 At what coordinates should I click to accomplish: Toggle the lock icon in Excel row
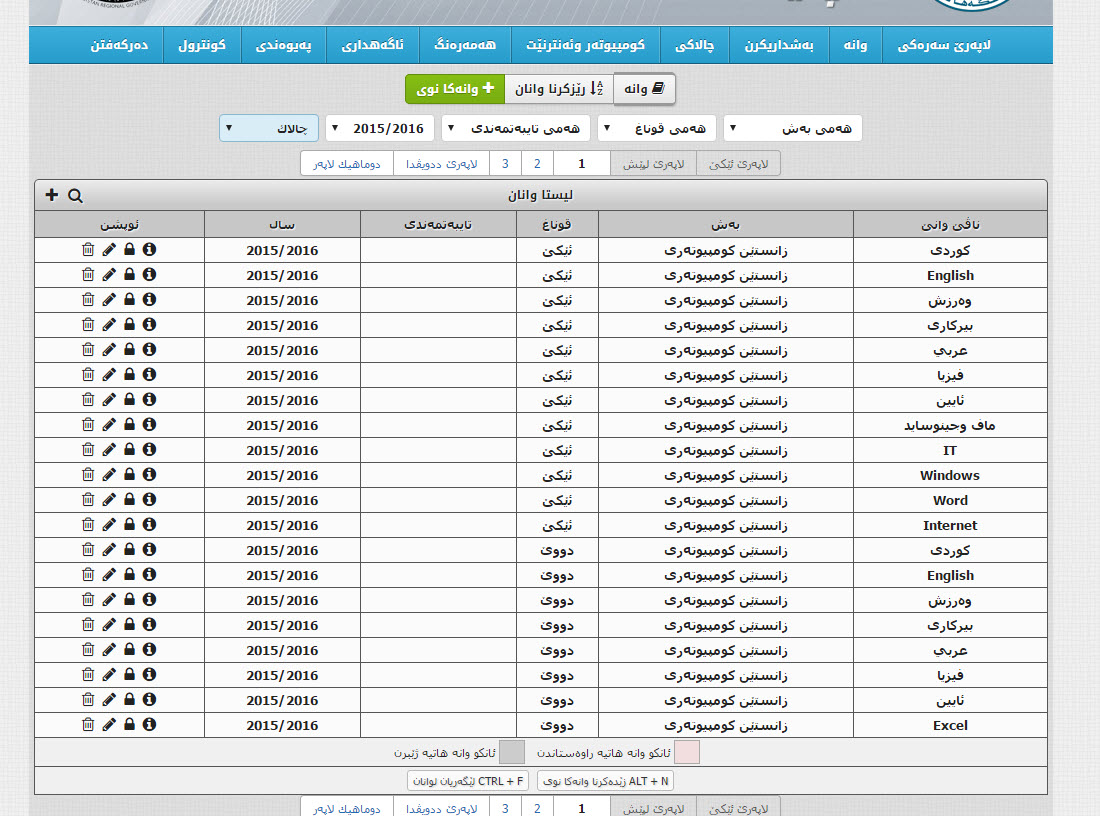coord(129,725)
